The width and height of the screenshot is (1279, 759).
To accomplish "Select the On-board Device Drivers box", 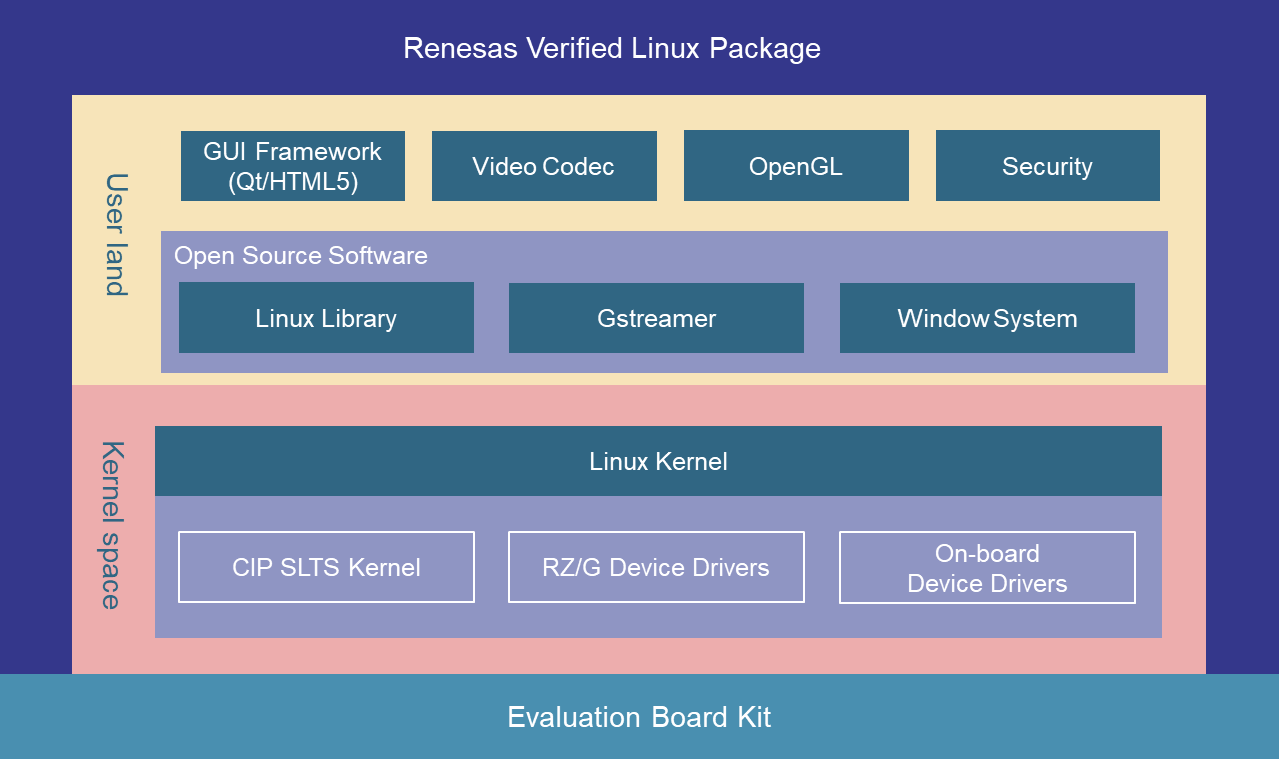I will [x=987, y=567].
